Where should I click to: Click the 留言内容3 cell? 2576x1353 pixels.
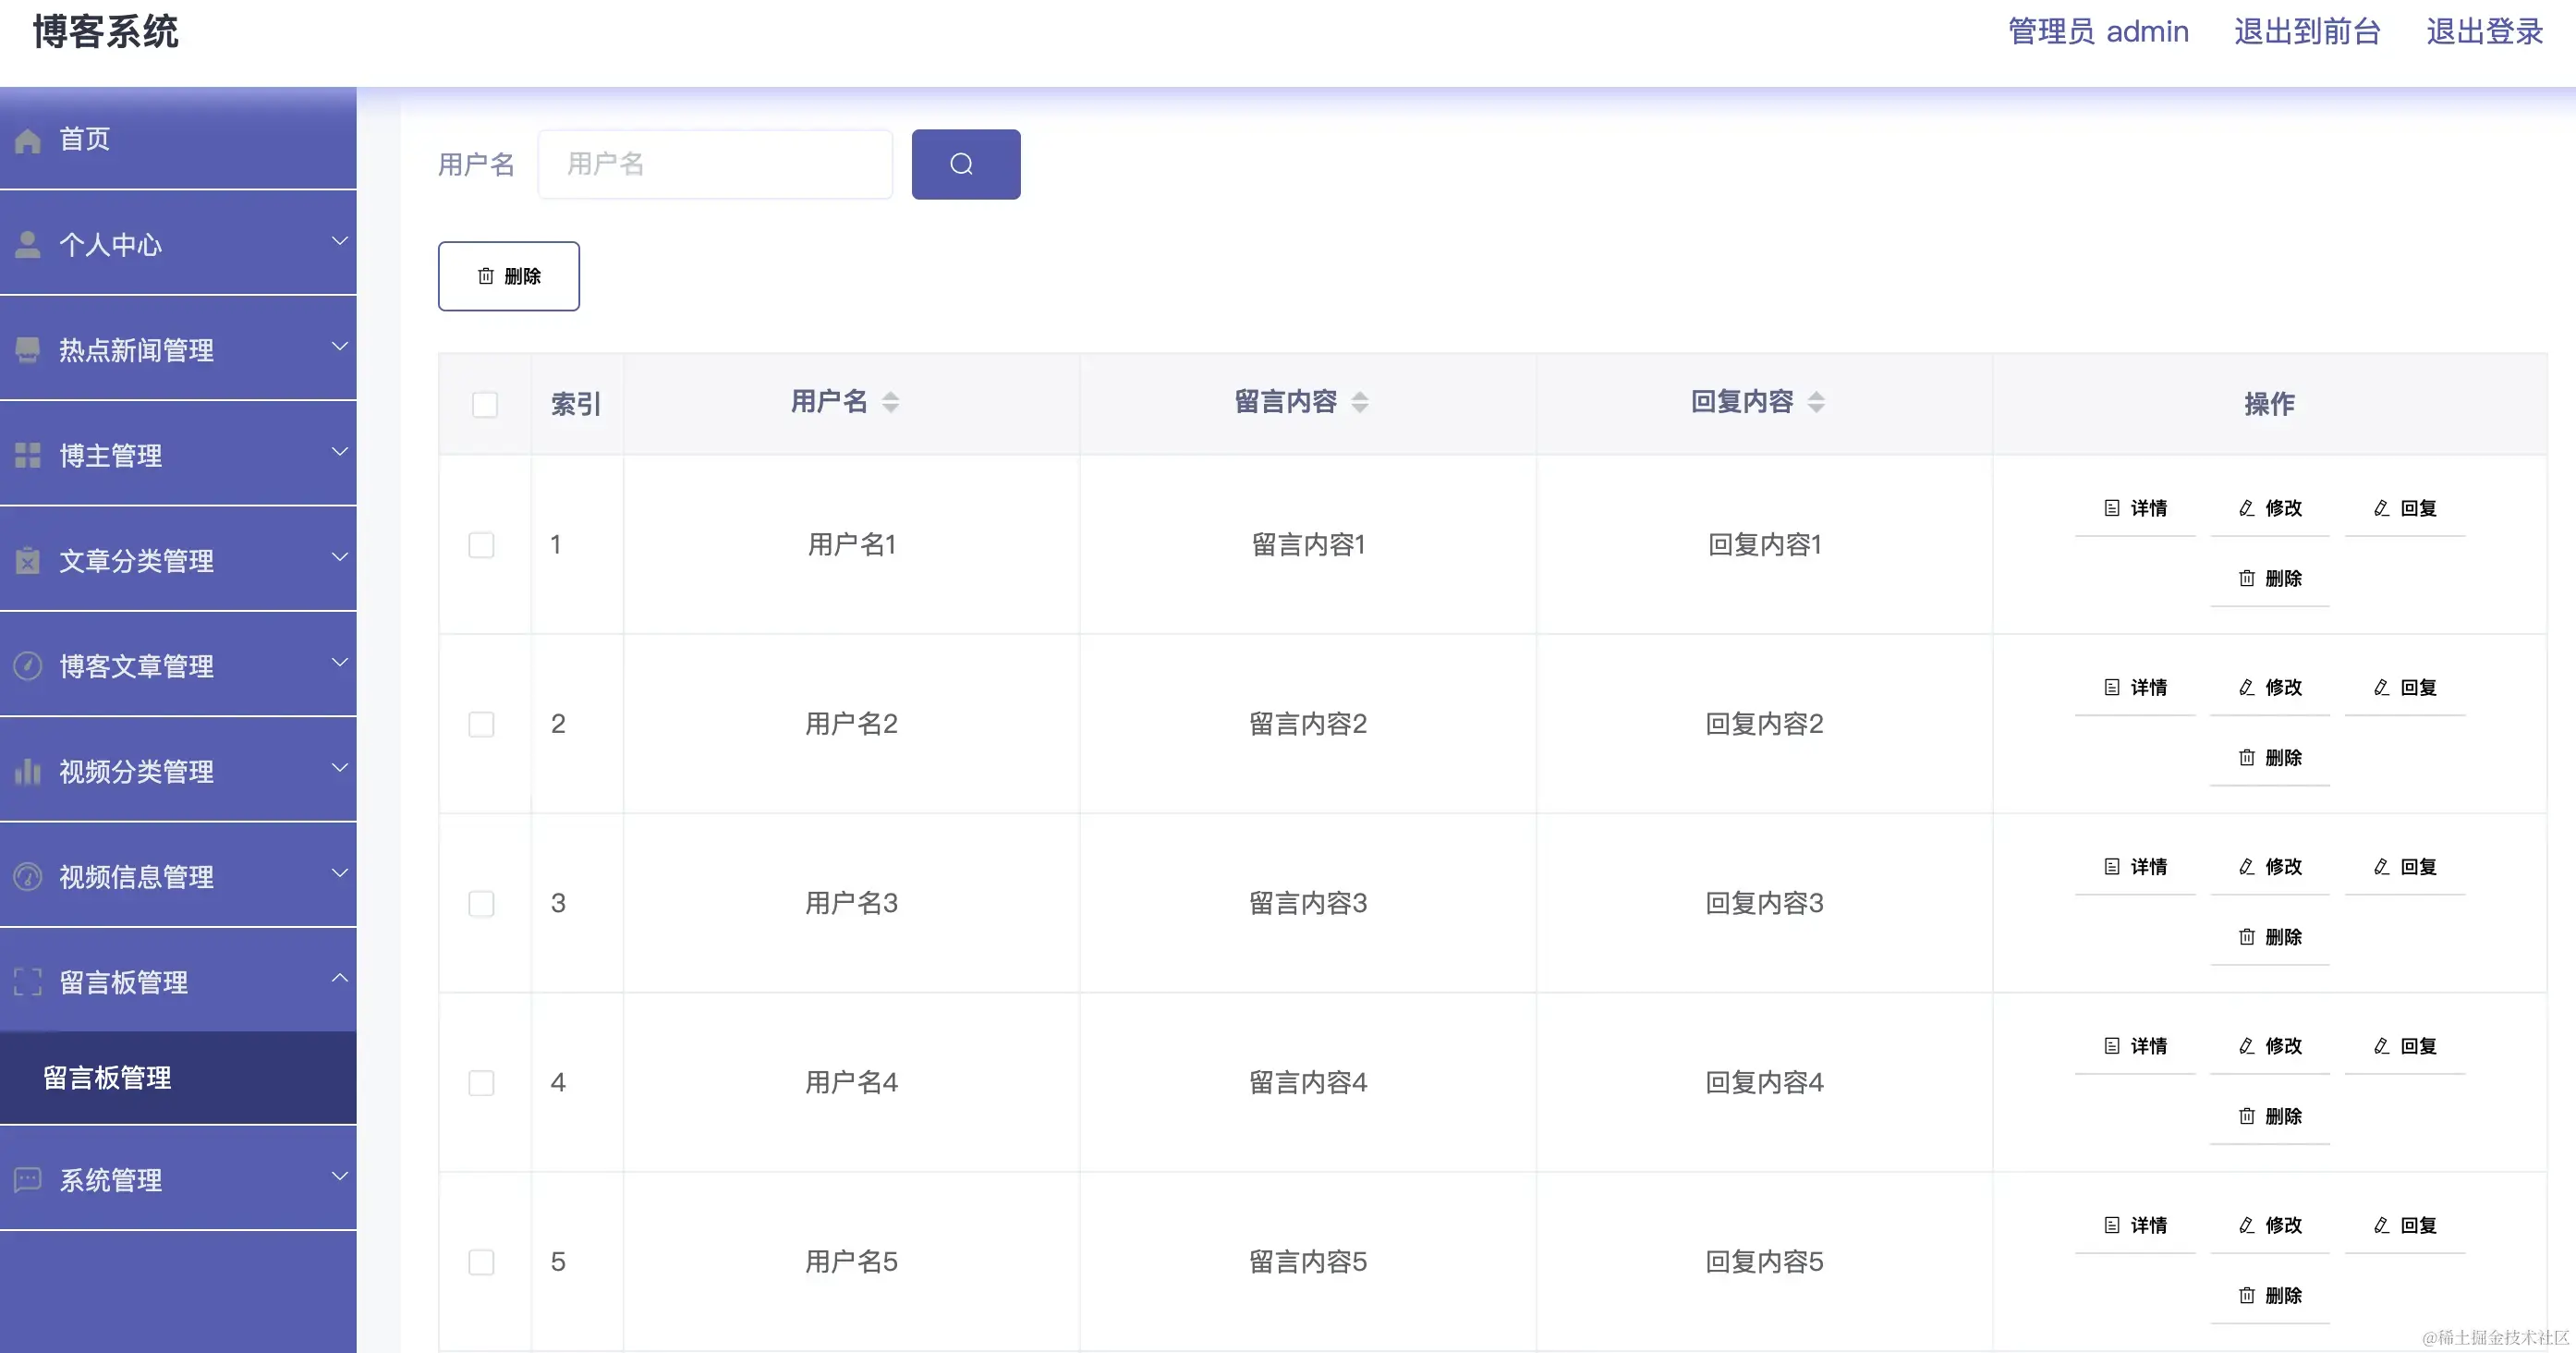point(1308,904)
